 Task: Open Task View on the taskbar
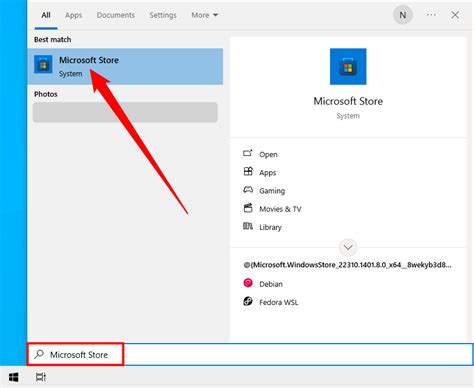tap(41, 377)
